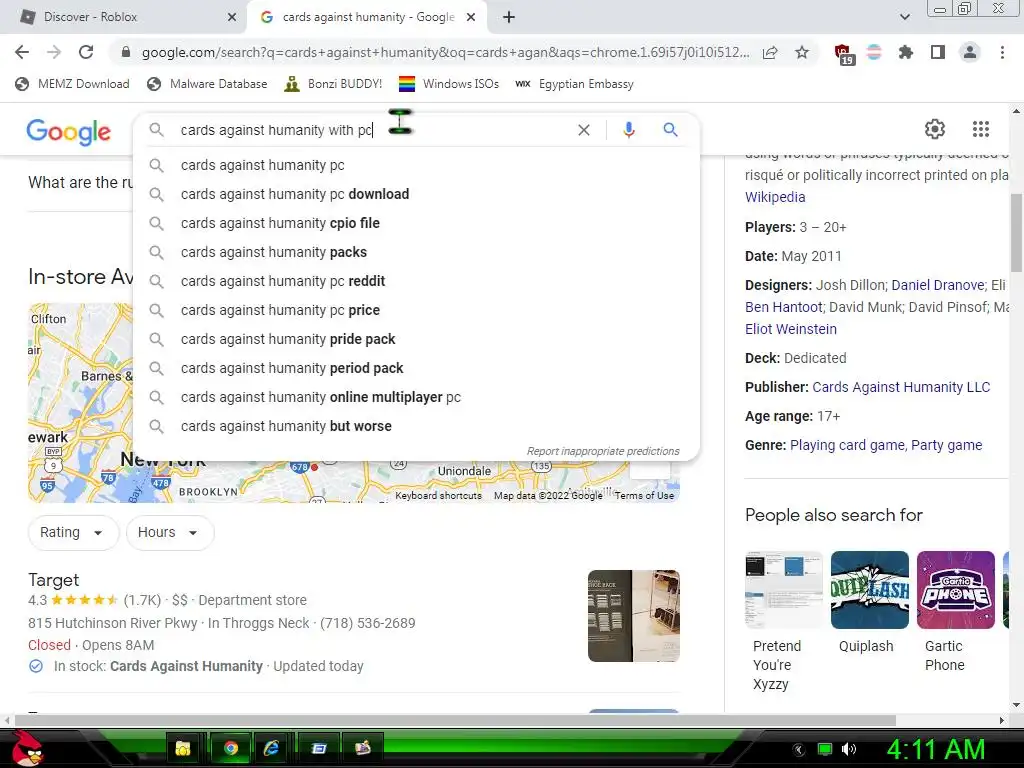Toggle the browser side panel
The image size is (1024, 768).
point(938,52)
